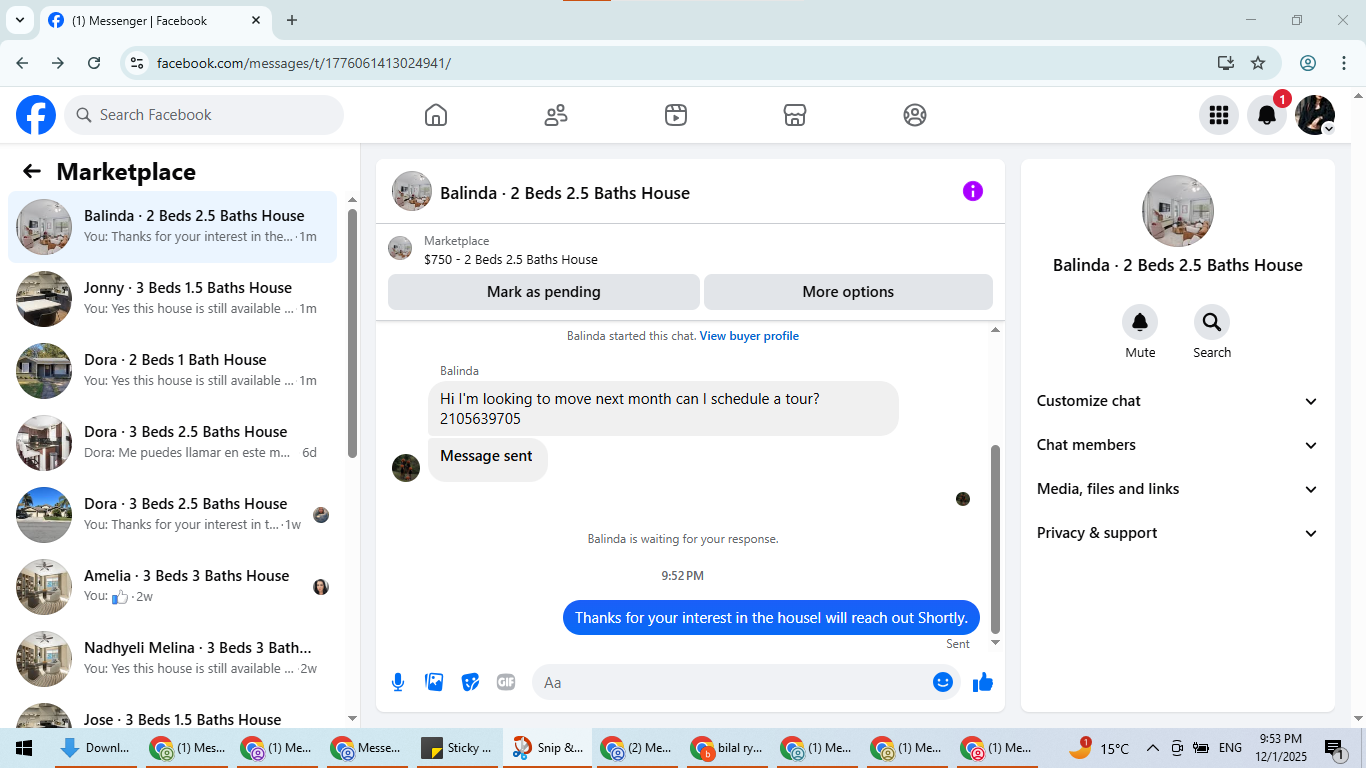Open the Groups icon in top navigation
Viewport: 1366px width, 768px height.
[x=915, y=115]
